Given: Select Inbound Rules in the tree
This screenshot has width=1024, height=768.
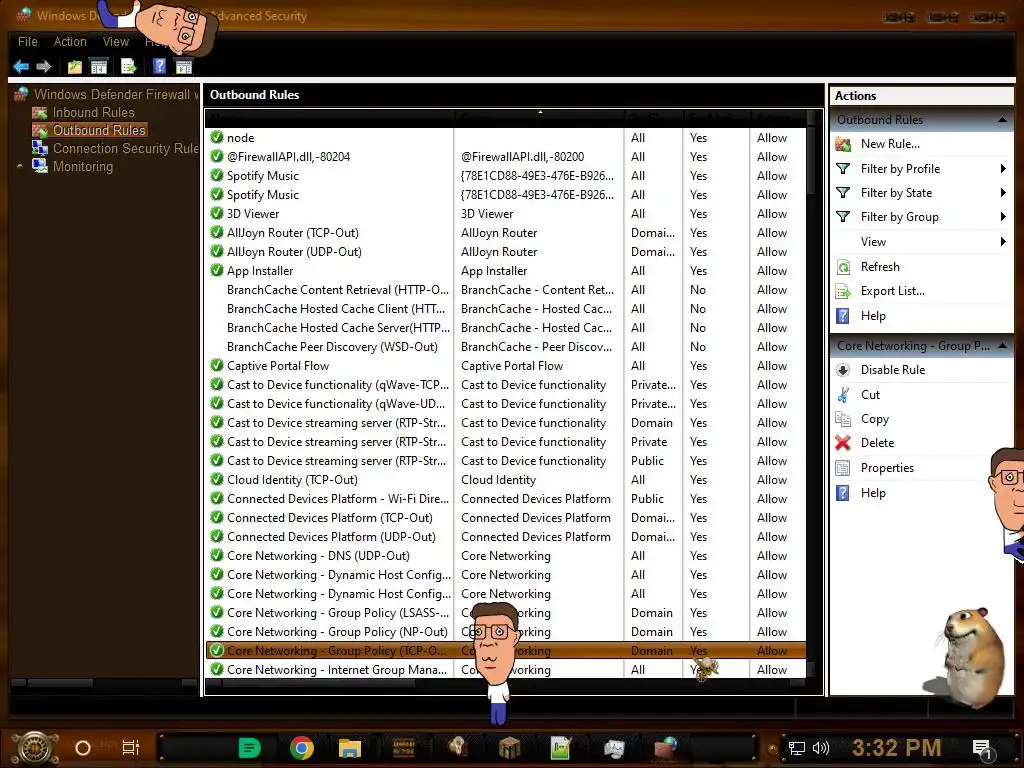Looking at the screenshot, I should 93,112.
